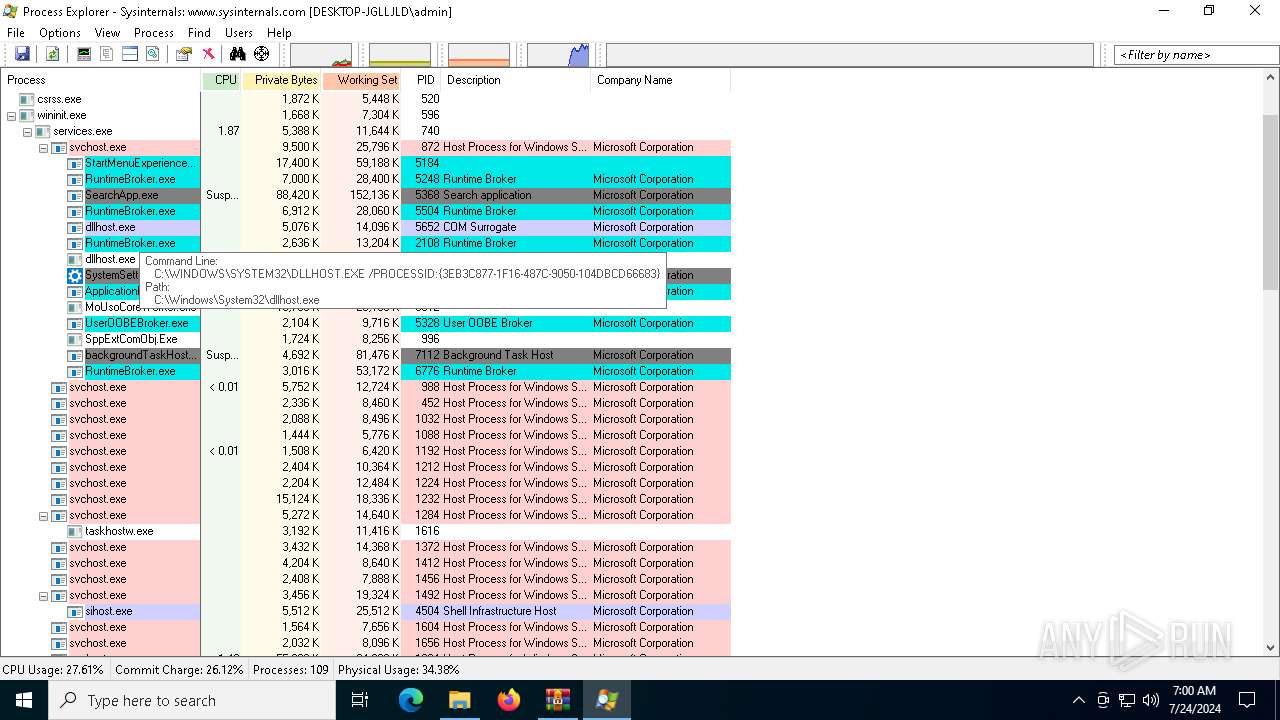Open the notification center icon

coord(1247,700)
